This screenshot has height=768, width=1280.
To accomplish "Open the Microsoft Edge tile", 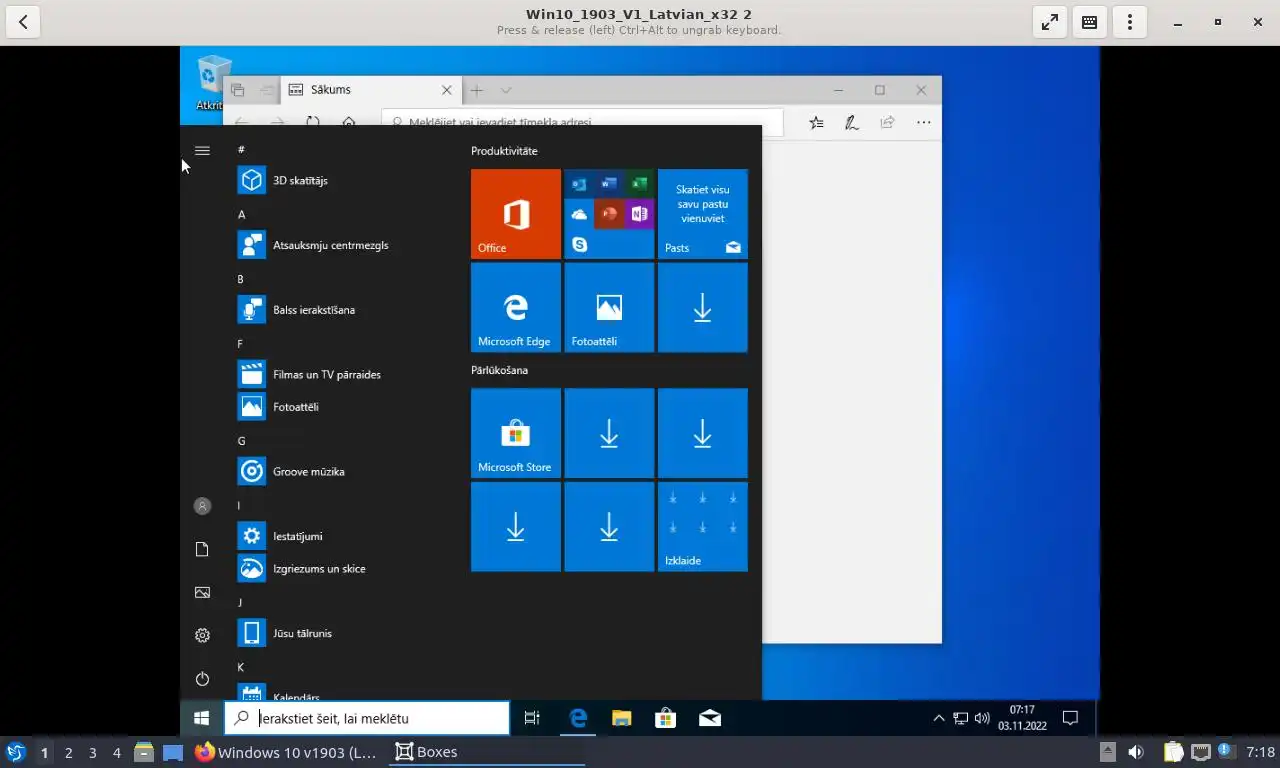I will point(516,308).
